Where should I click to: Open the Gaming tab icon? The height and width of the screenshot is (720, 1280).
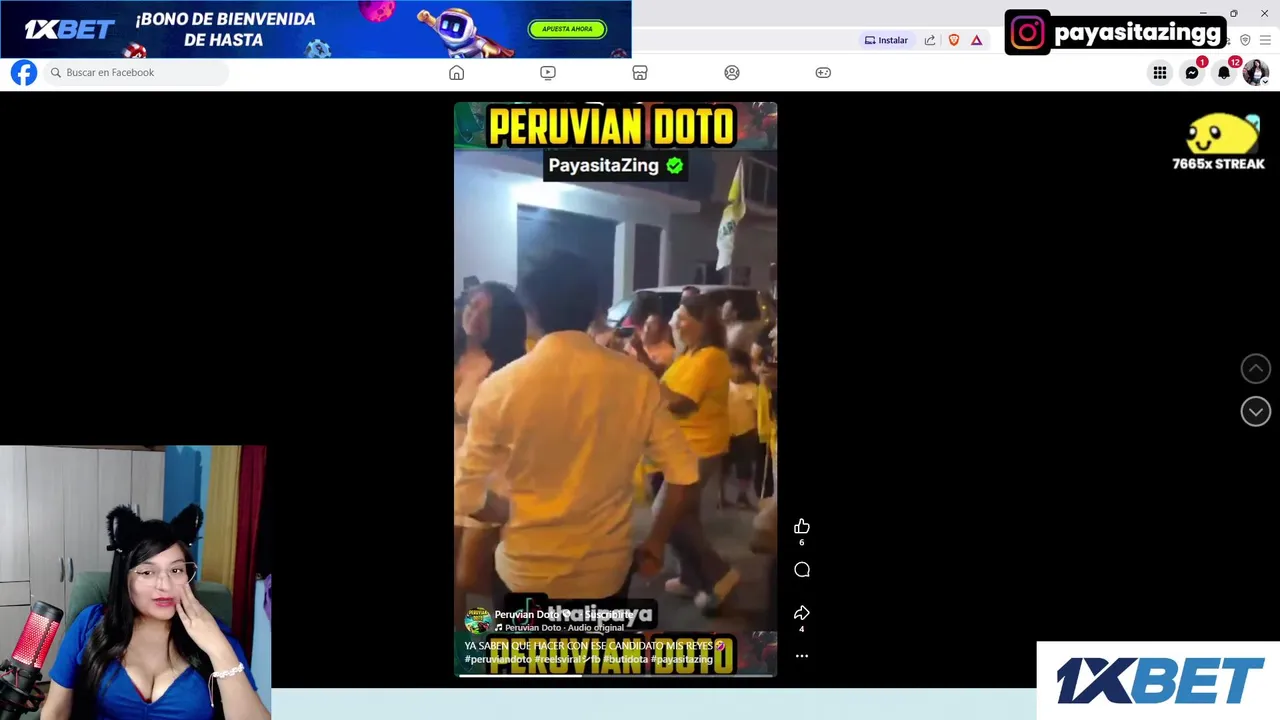click(823, 73)
